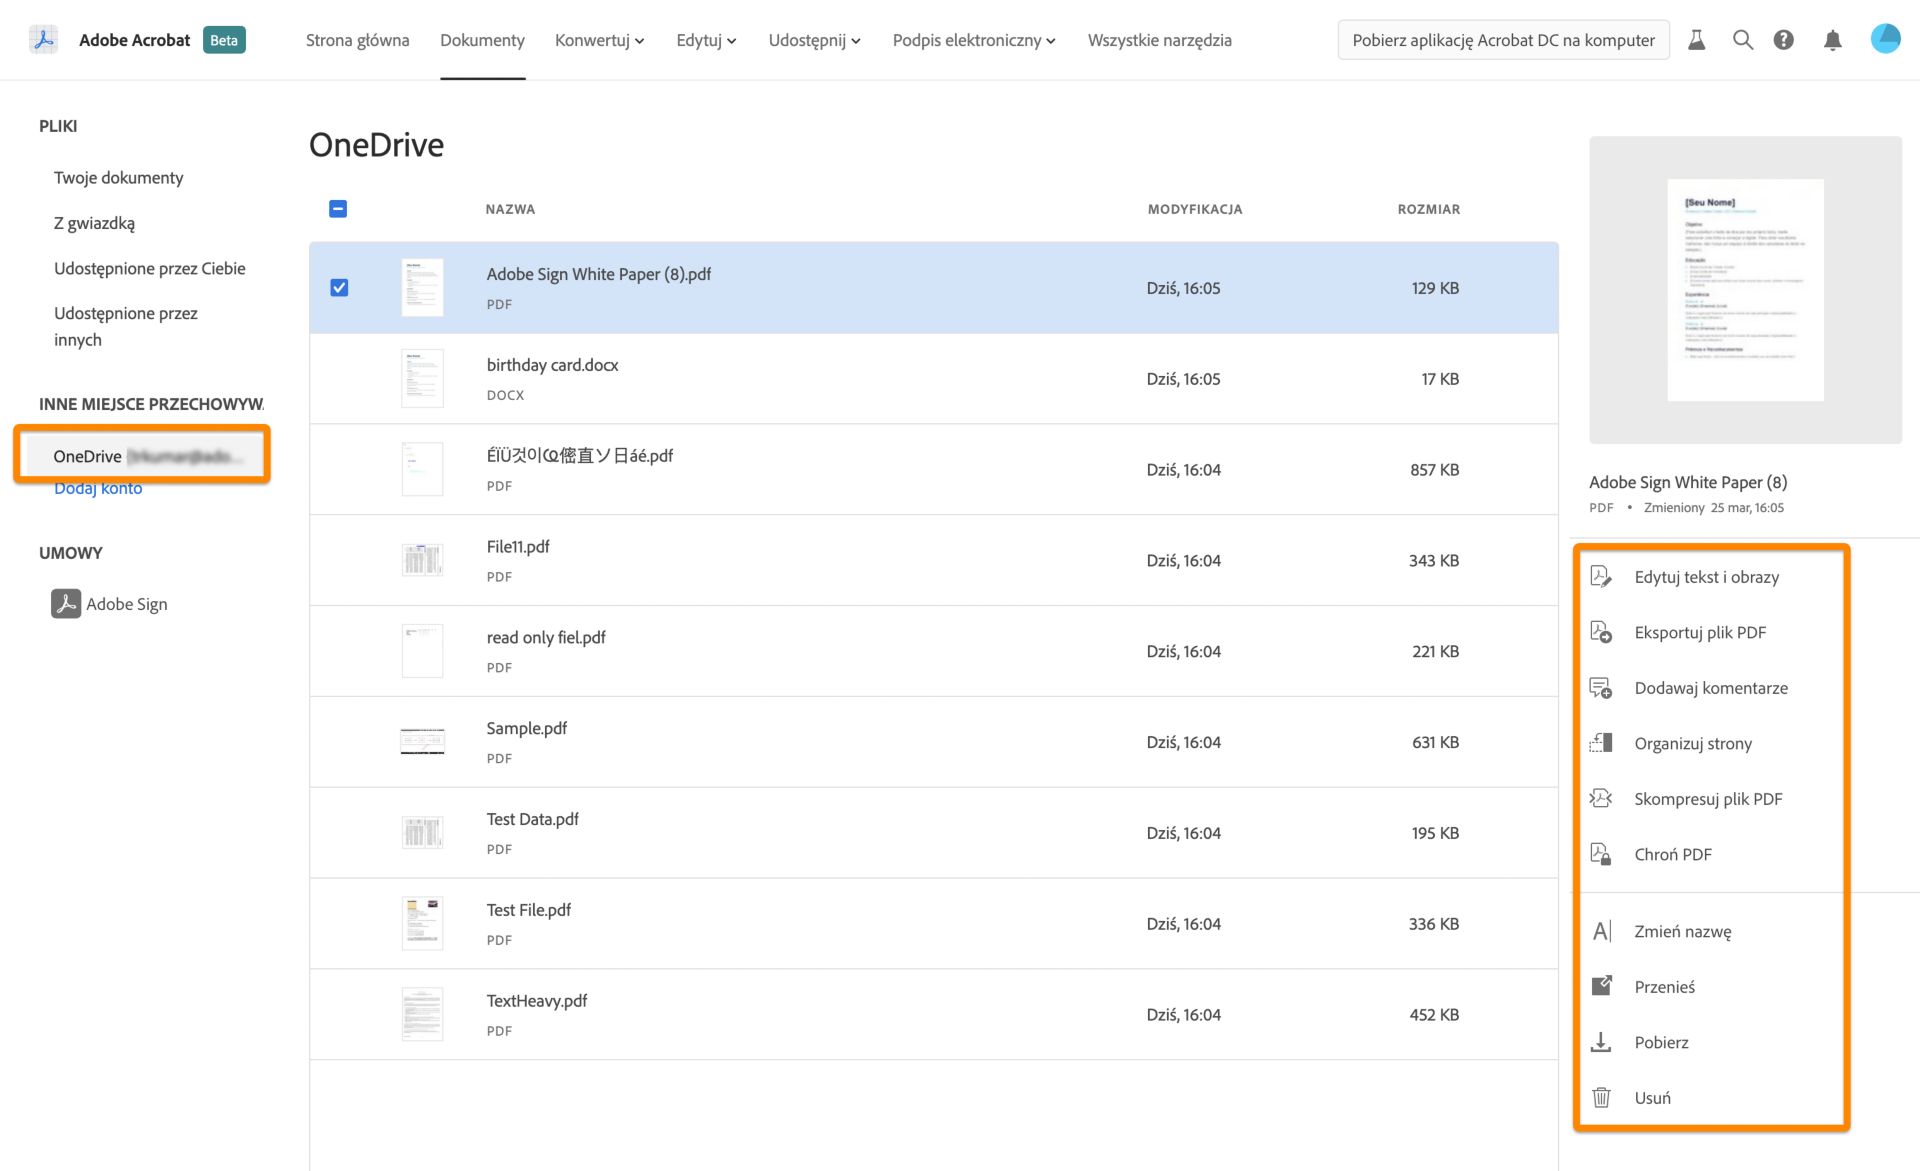1920x1171 pixels.
Task: Click the birthday card.docx thumbnail
Action: (422, 378)
